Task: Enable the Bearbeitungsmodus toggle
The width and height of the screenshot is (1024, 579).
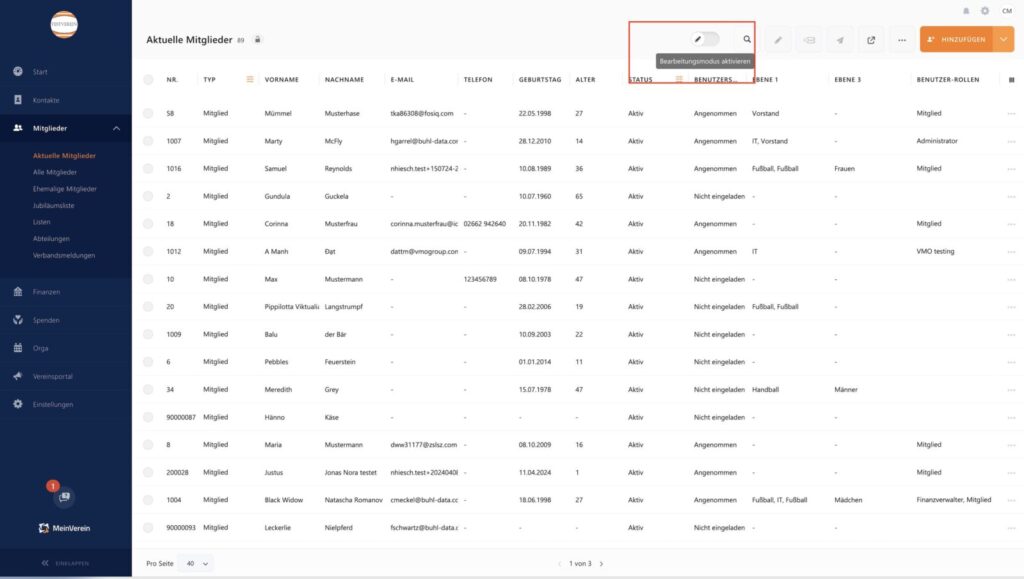Action: tap(706, 39)
